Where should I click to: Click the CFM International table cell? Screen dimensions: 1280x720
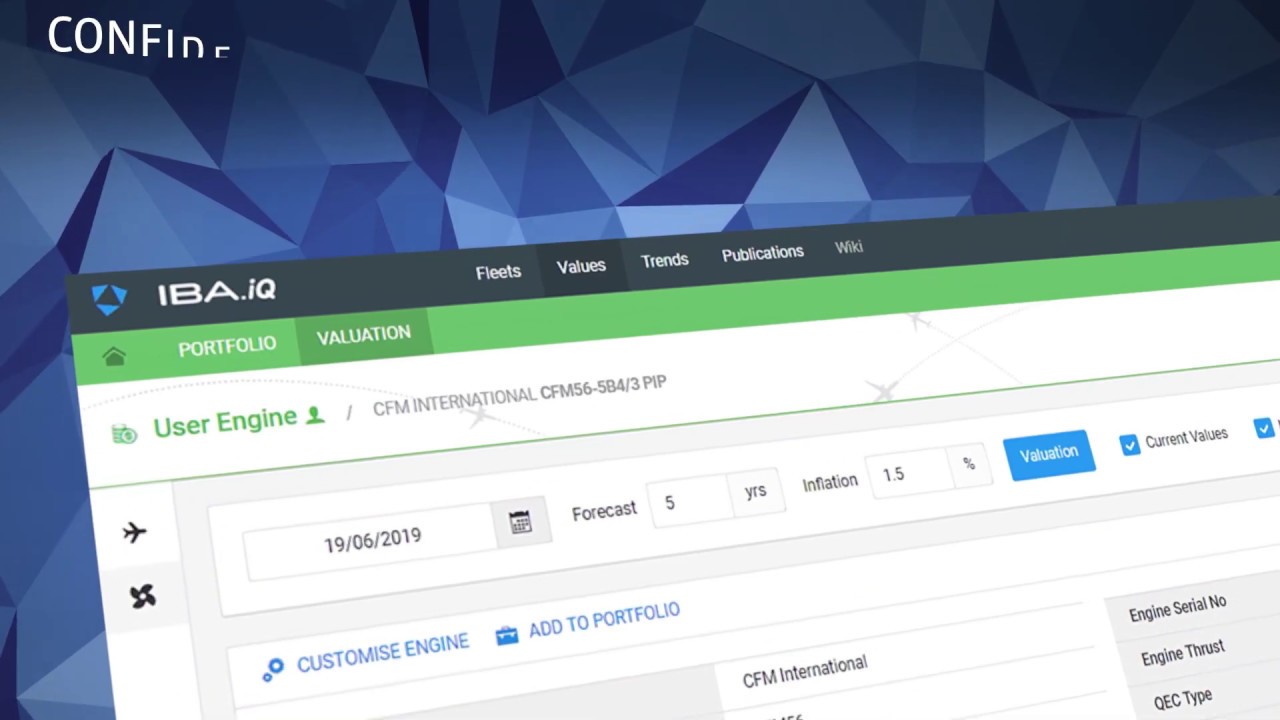pyautogui.click(x=805, y=671)
